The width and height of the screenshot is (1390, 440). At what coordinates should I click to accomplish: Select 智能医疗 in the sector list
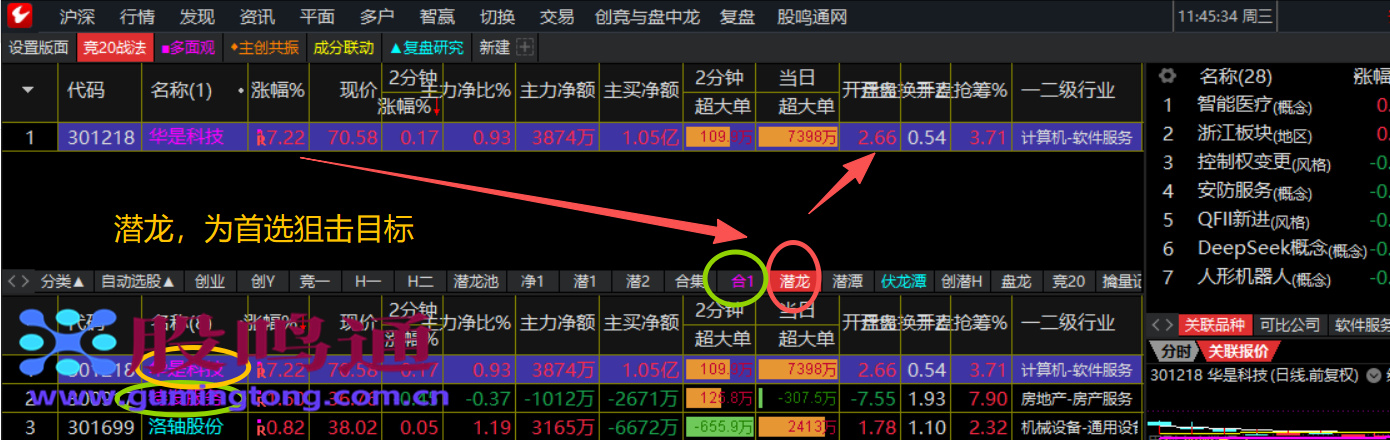[1254, 104]
